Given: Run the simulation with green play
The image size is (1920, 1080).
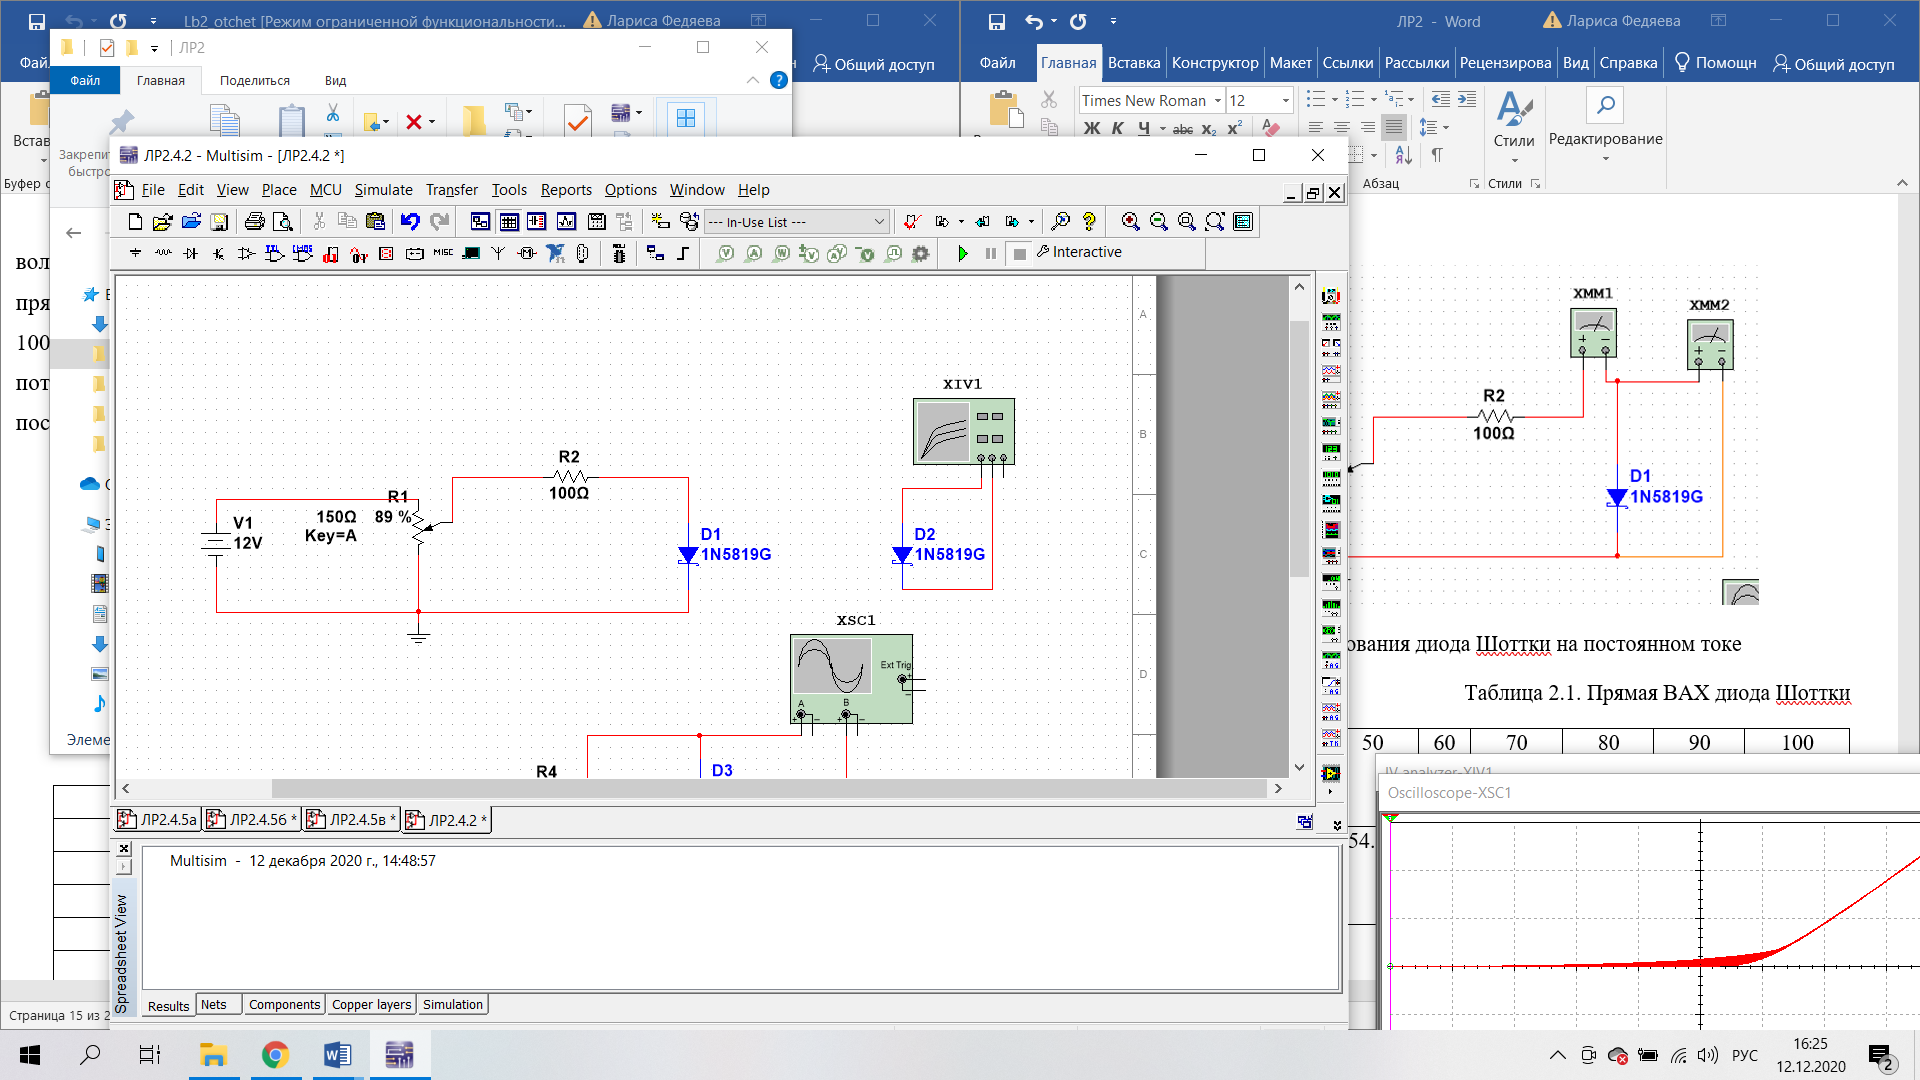Looking at the screenshot, I should click(963, 254).
